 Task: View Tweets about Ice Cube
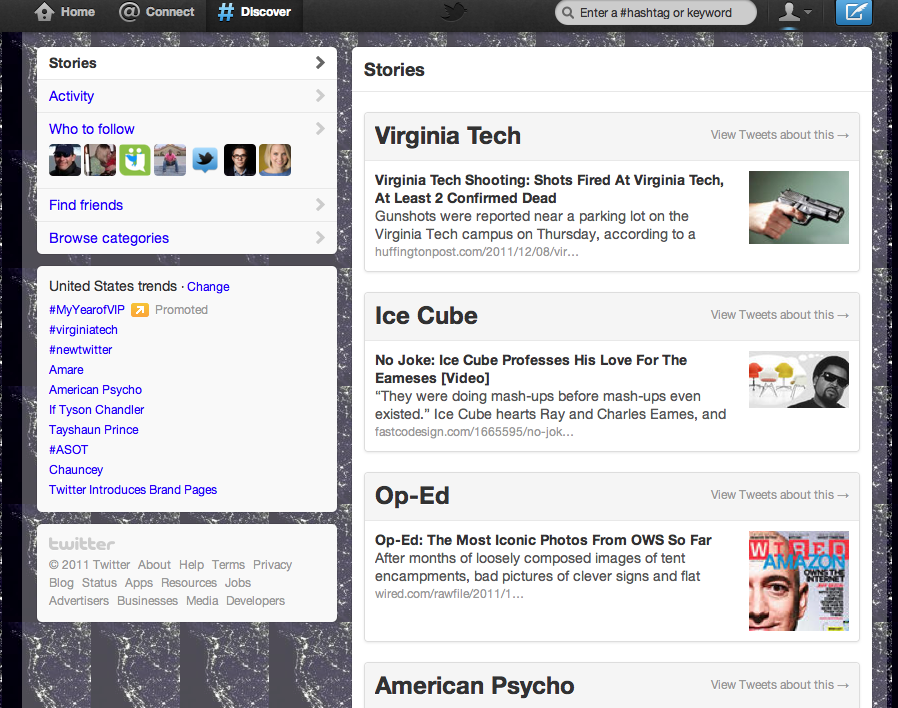(x=779, y=315)
